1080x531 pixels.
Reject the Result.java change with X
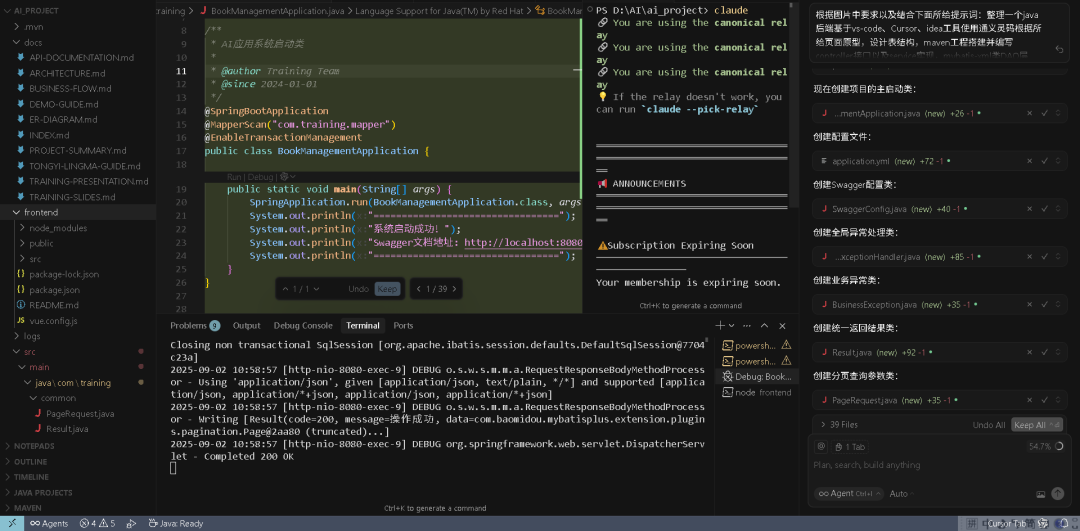click(1030, 353)
